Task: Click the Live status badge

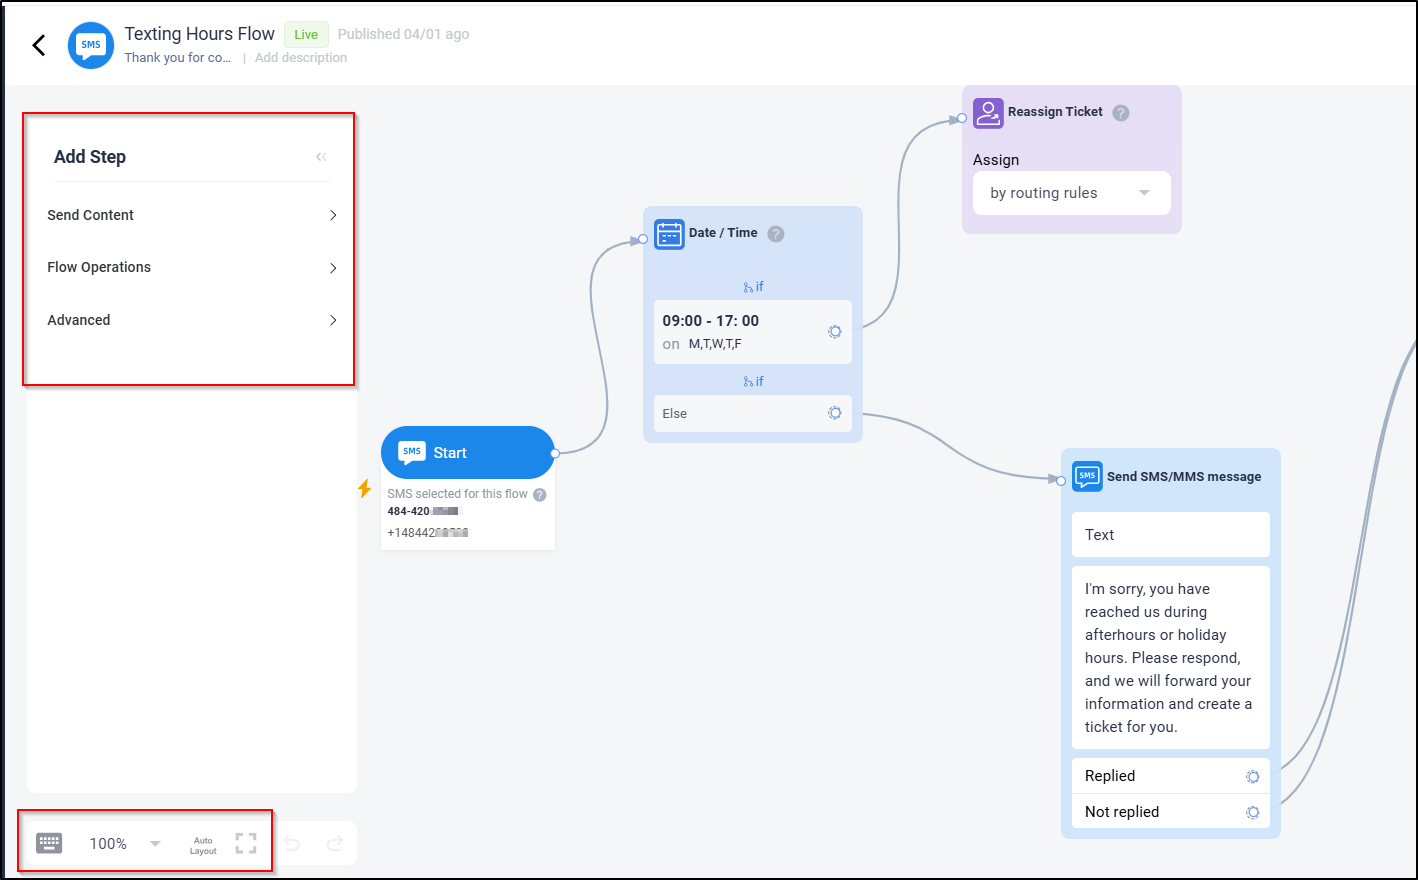Action: click(306, 34)
